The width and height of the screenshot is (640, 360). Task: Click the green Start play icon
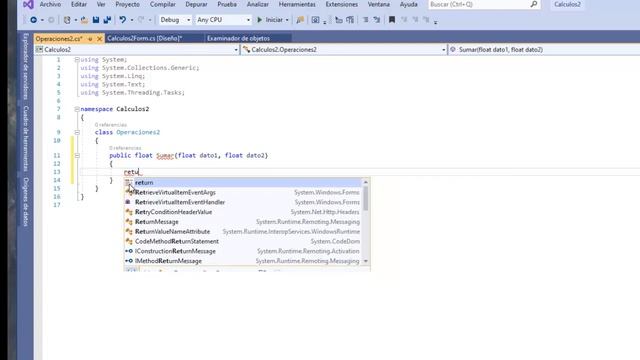pos(260,20)
